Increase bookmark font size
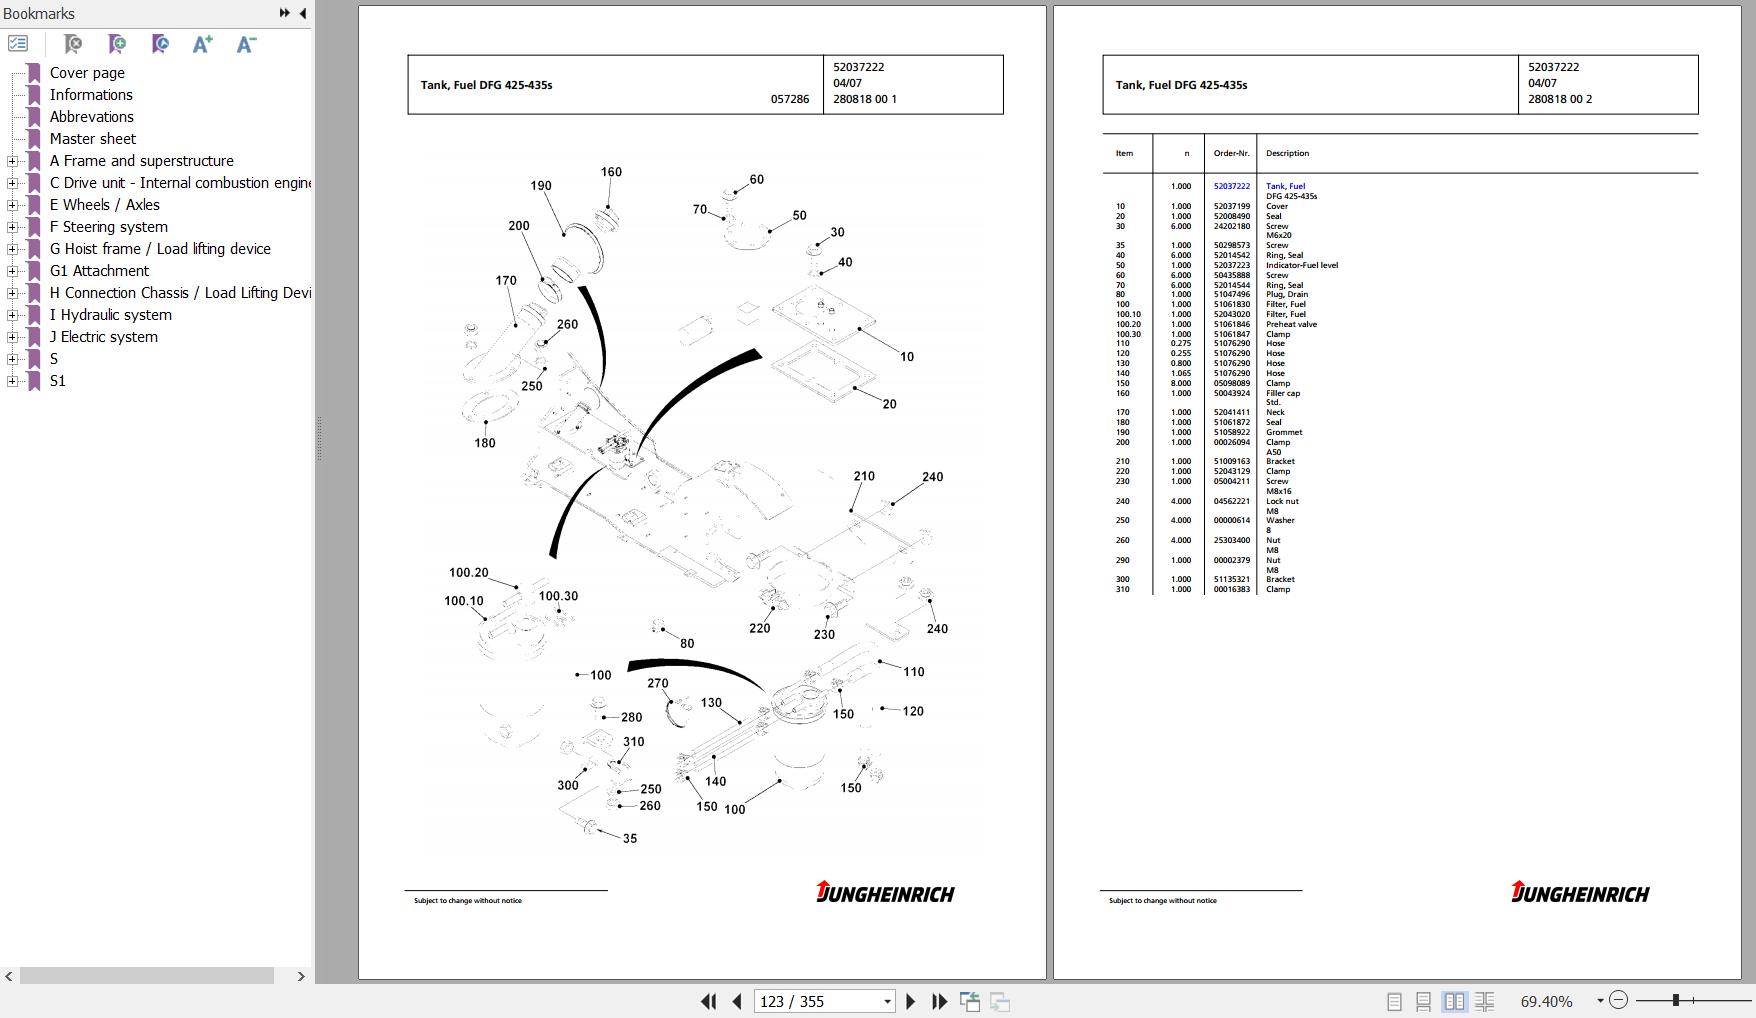Image resolution: width=1756 pixels, height=1018 pixels. click(x=203, y=44)
